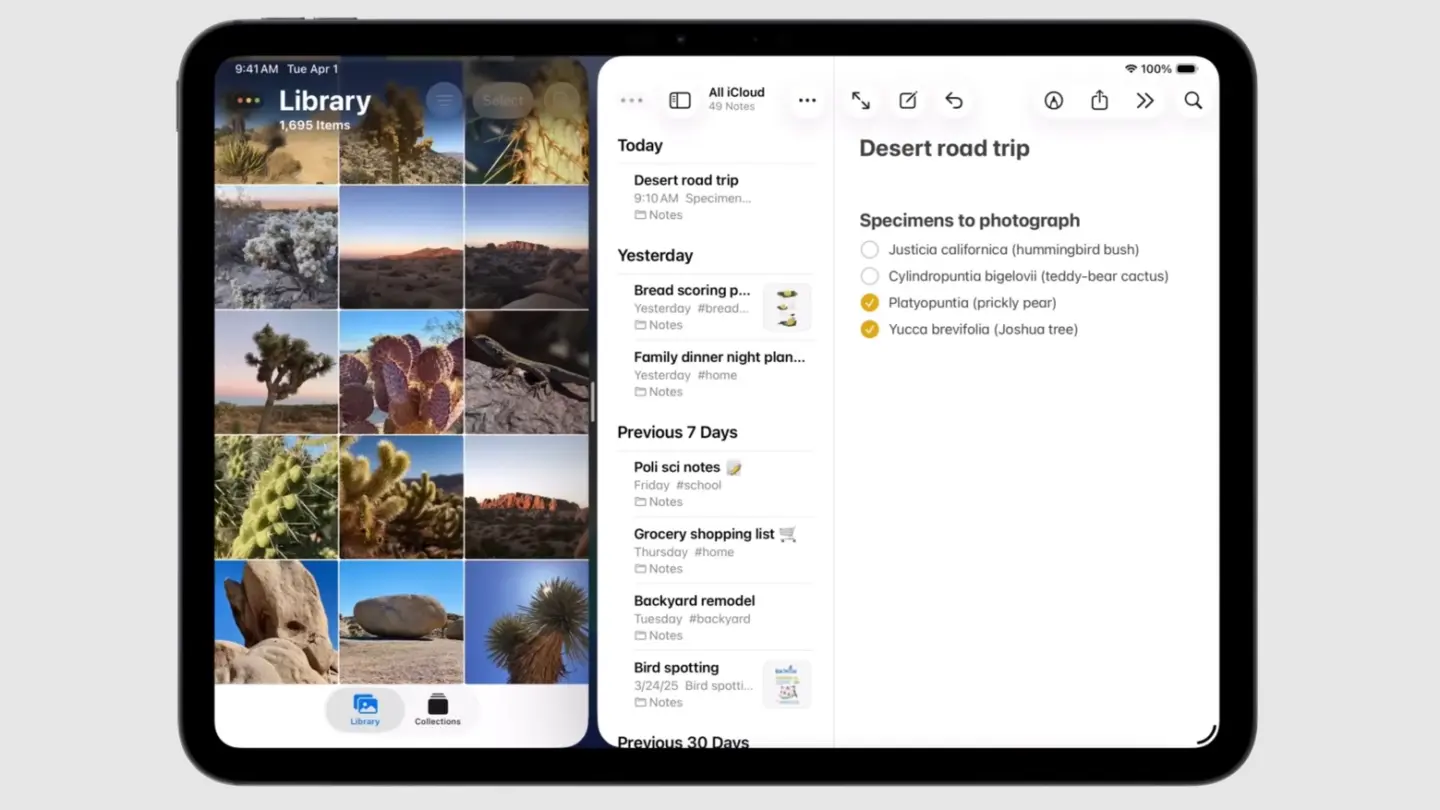Expand additional toolbar options with double chevron

tap(1146, 100)
